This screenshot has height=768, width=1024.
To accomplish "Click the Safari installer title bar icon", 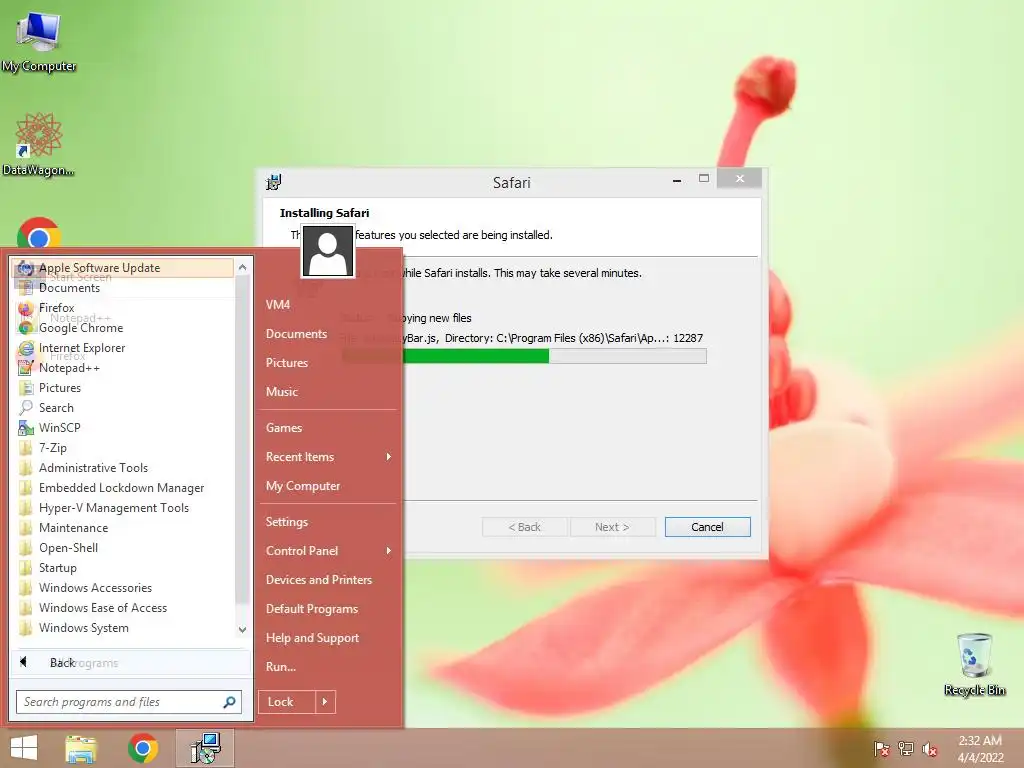I will 274,182.
